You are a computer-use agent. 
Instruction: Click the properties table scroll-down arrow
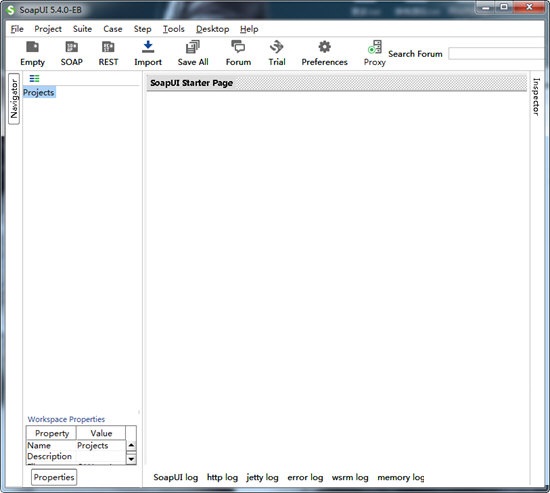point(131,459)
